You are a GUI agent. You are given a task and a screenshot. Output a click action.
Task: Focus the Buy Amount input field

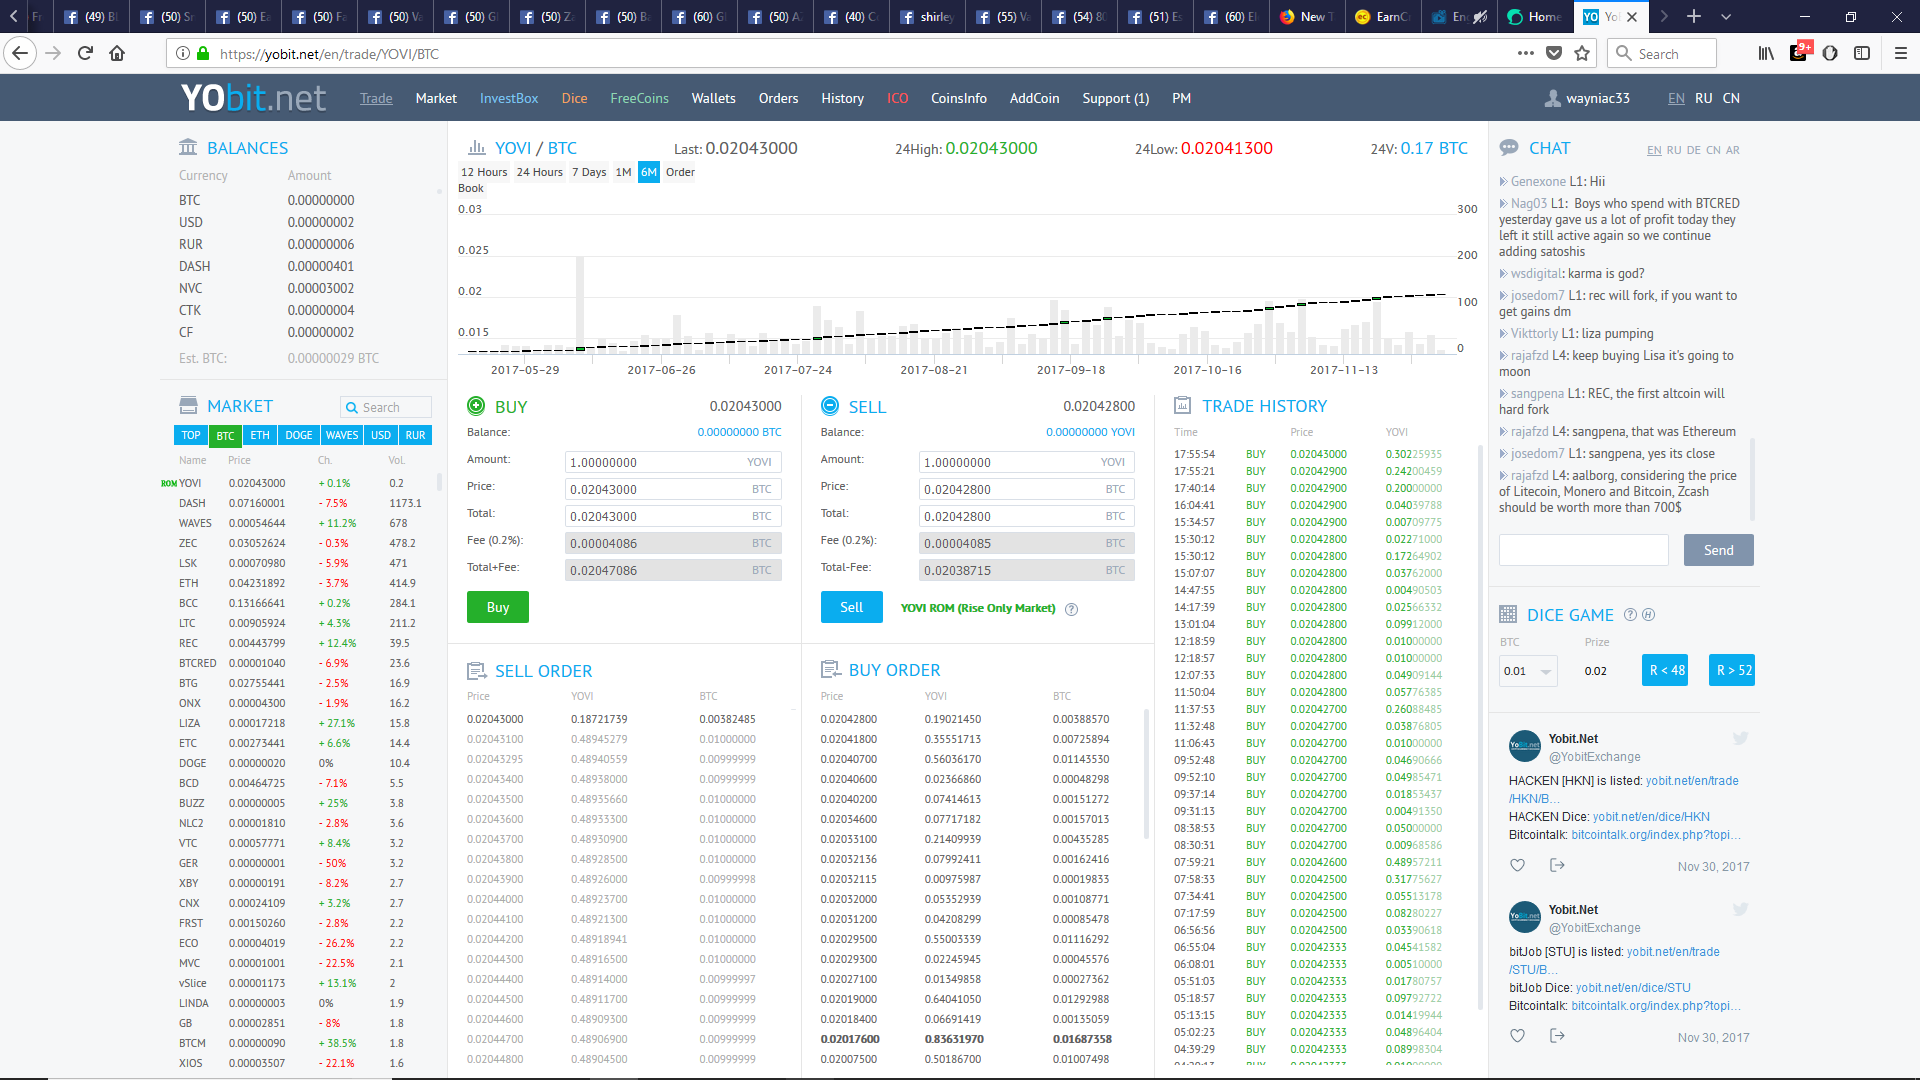coord(673,462)
